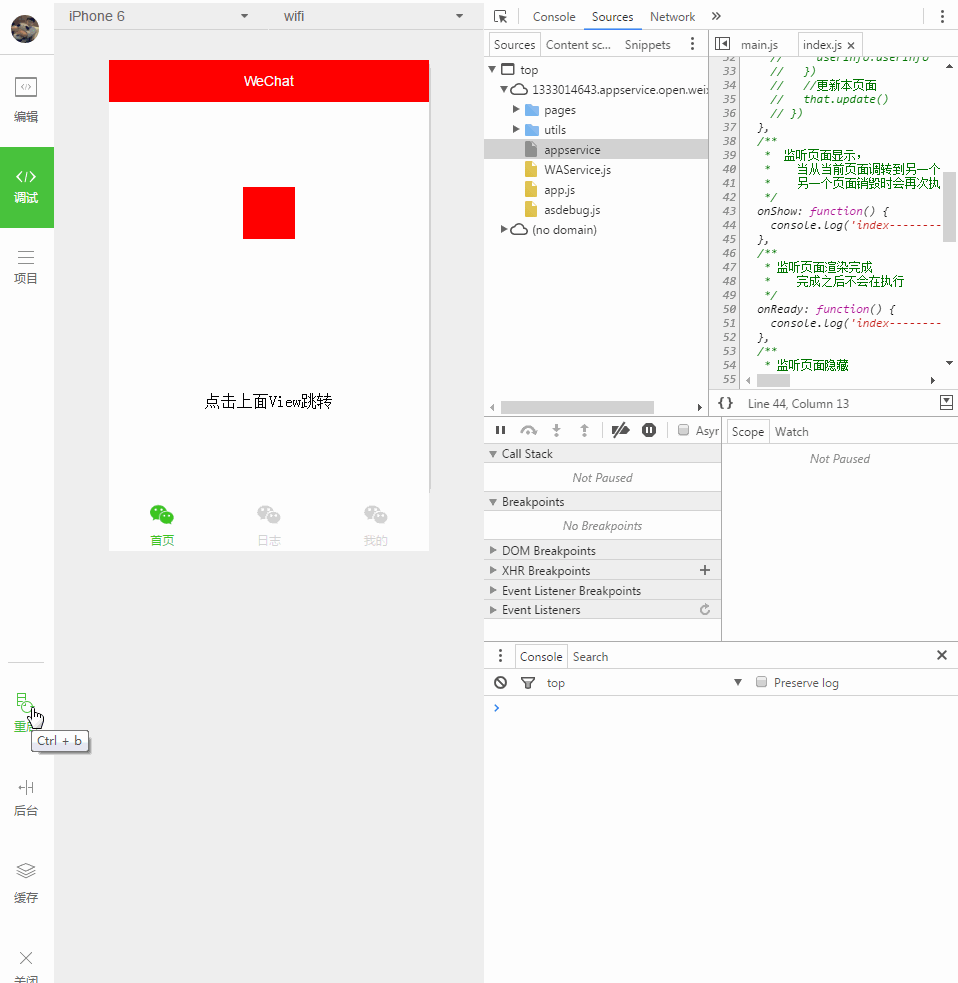Switch to the Watch tab

tap(791, 431)
